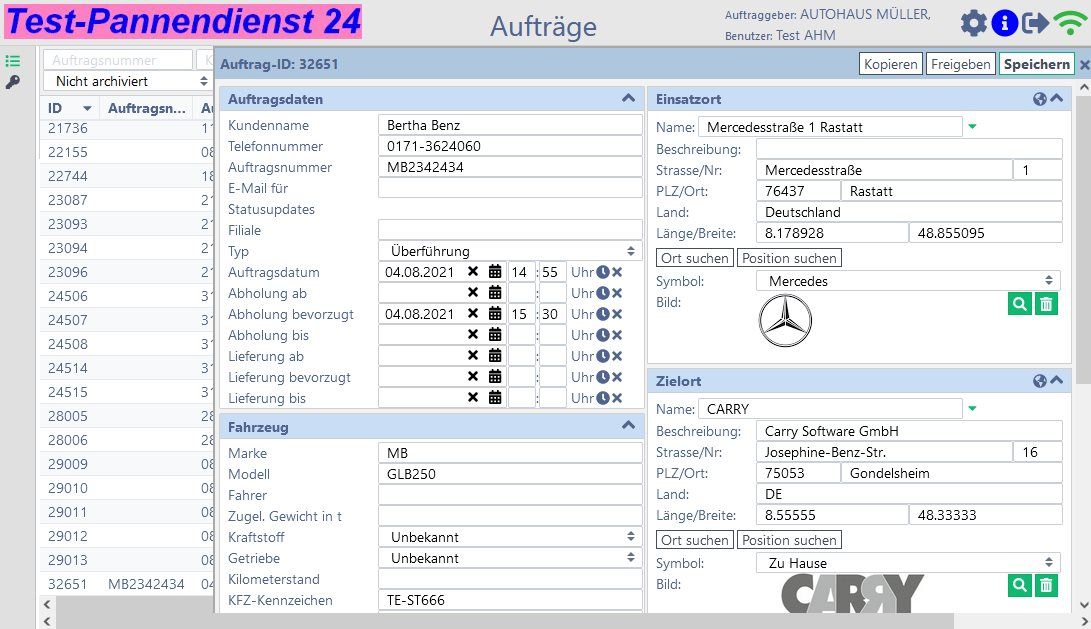Click Position suchen under Zielort
This screenshot has width=1091, height=629.
pyautogui.click(x=789, y=540)
